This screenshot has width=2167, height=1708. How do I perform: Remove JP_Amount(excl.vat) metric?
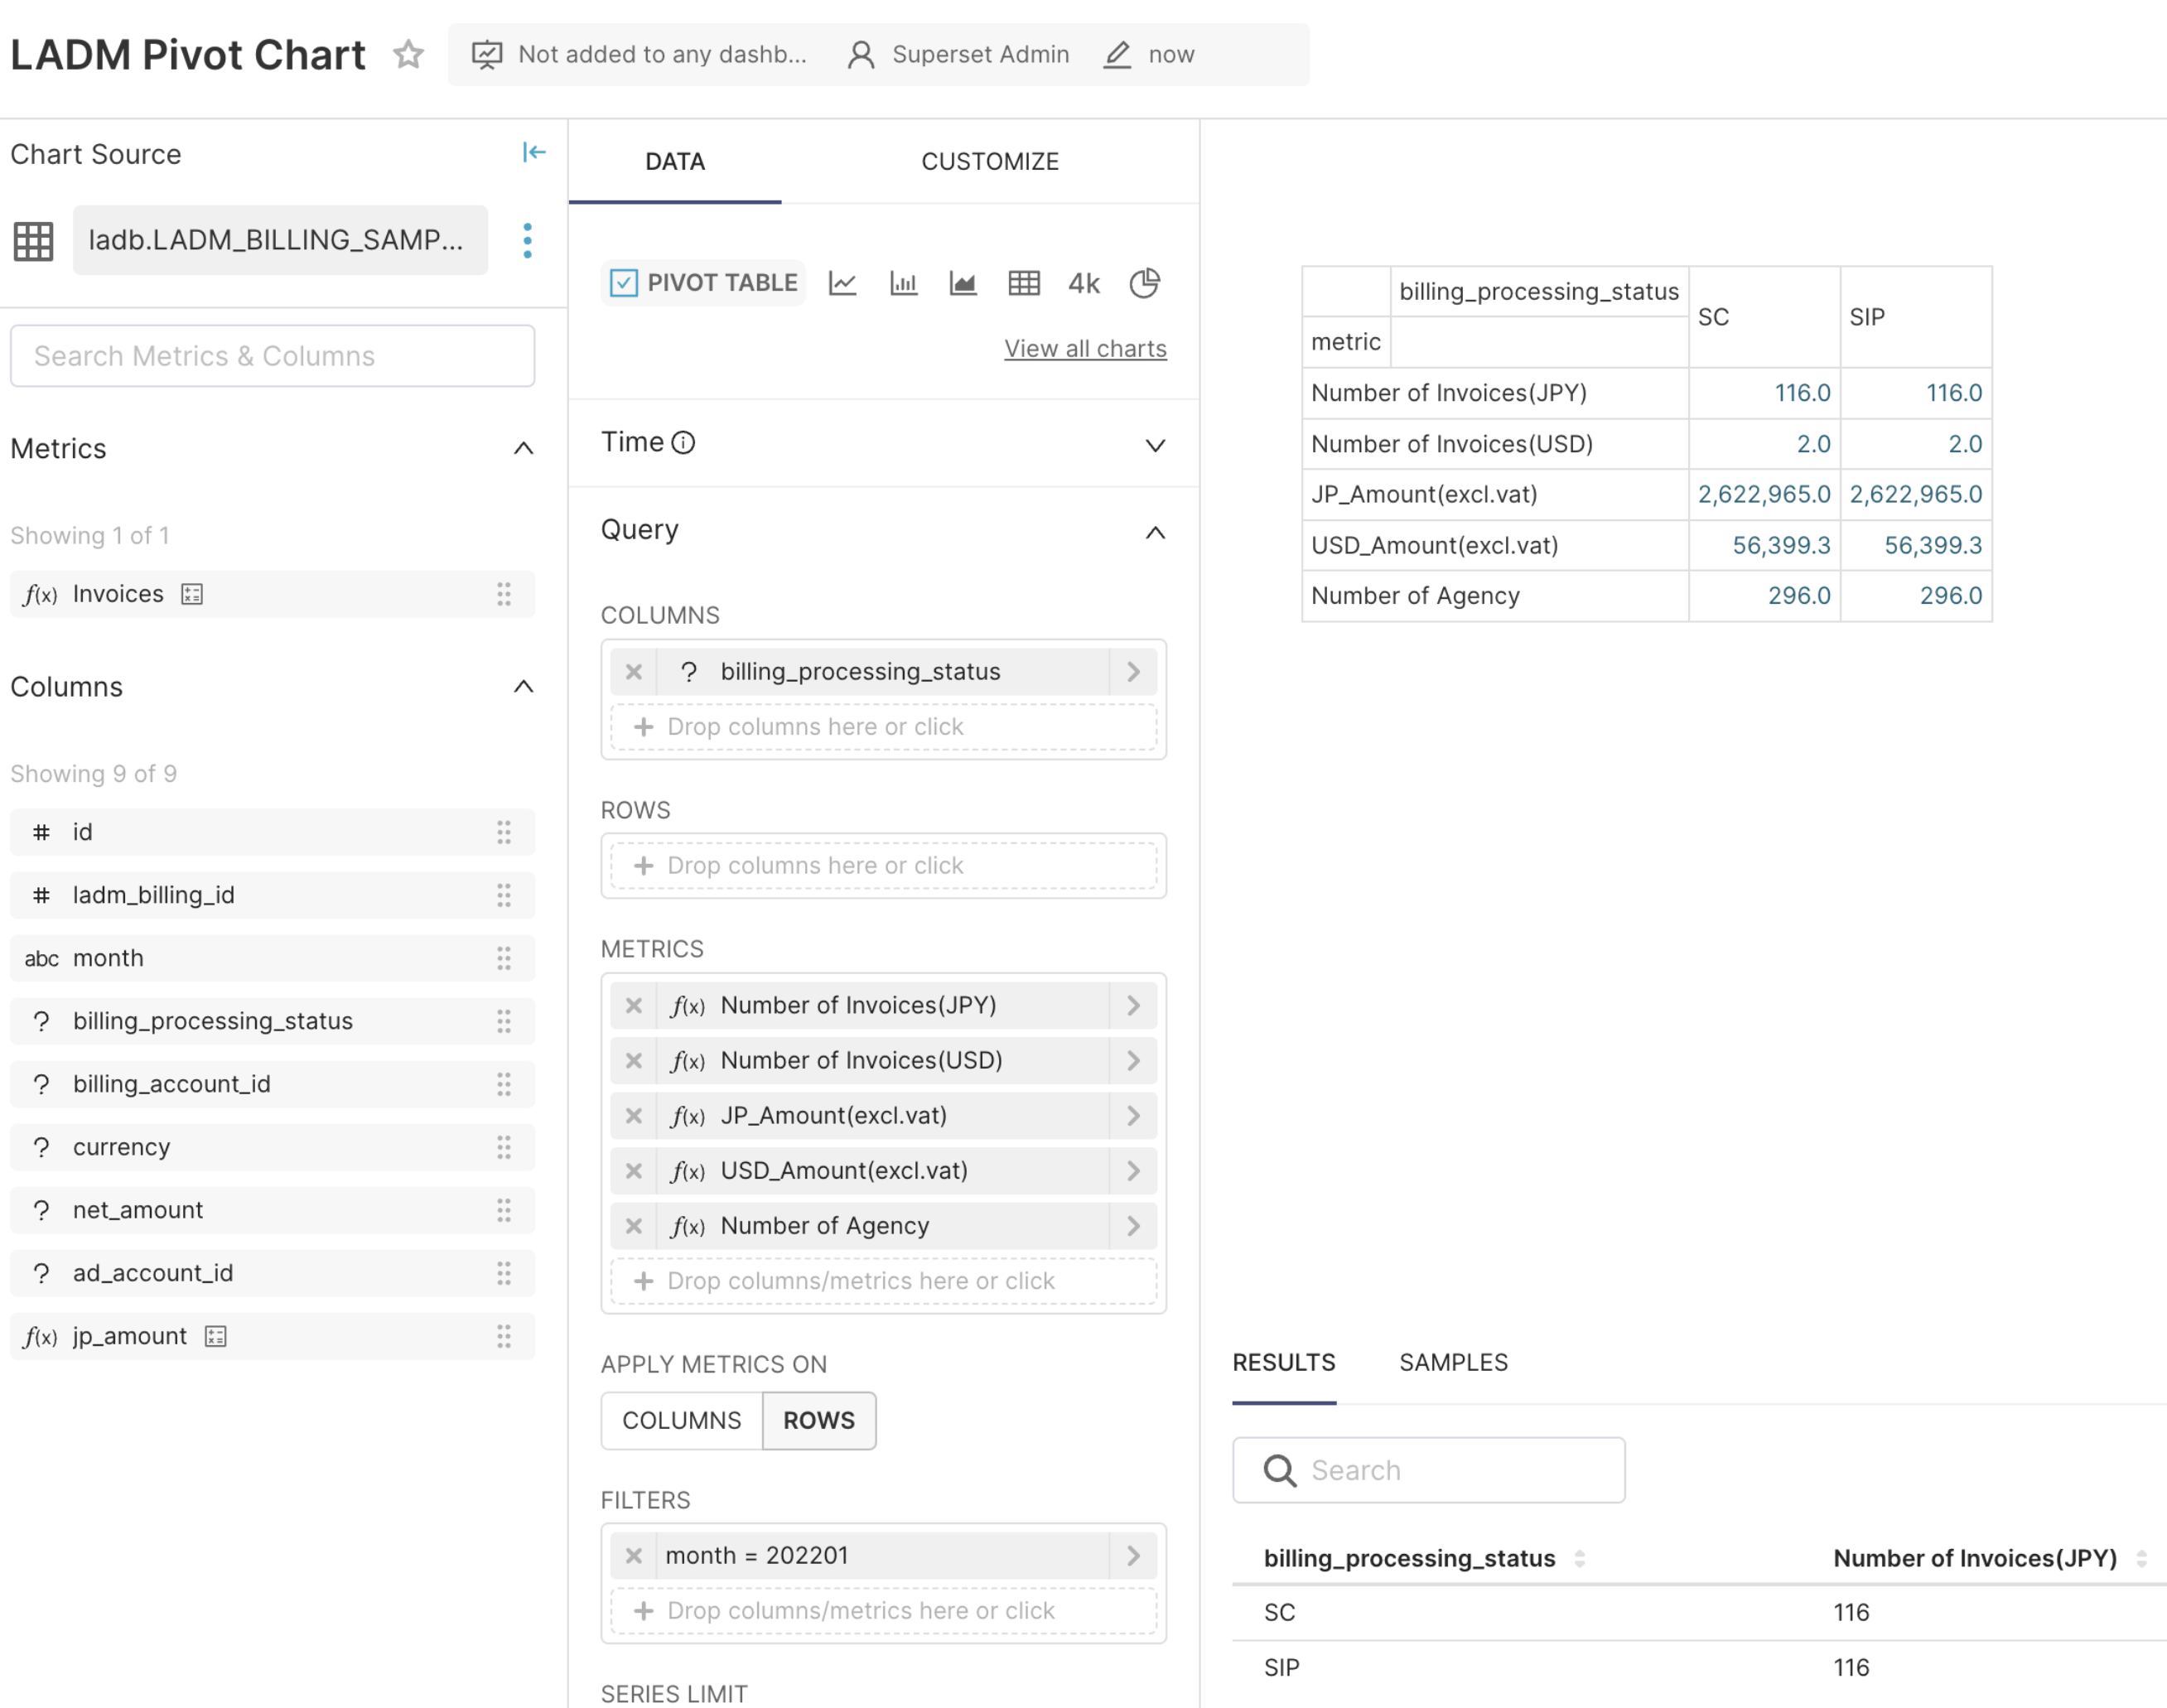point(634,1115)
